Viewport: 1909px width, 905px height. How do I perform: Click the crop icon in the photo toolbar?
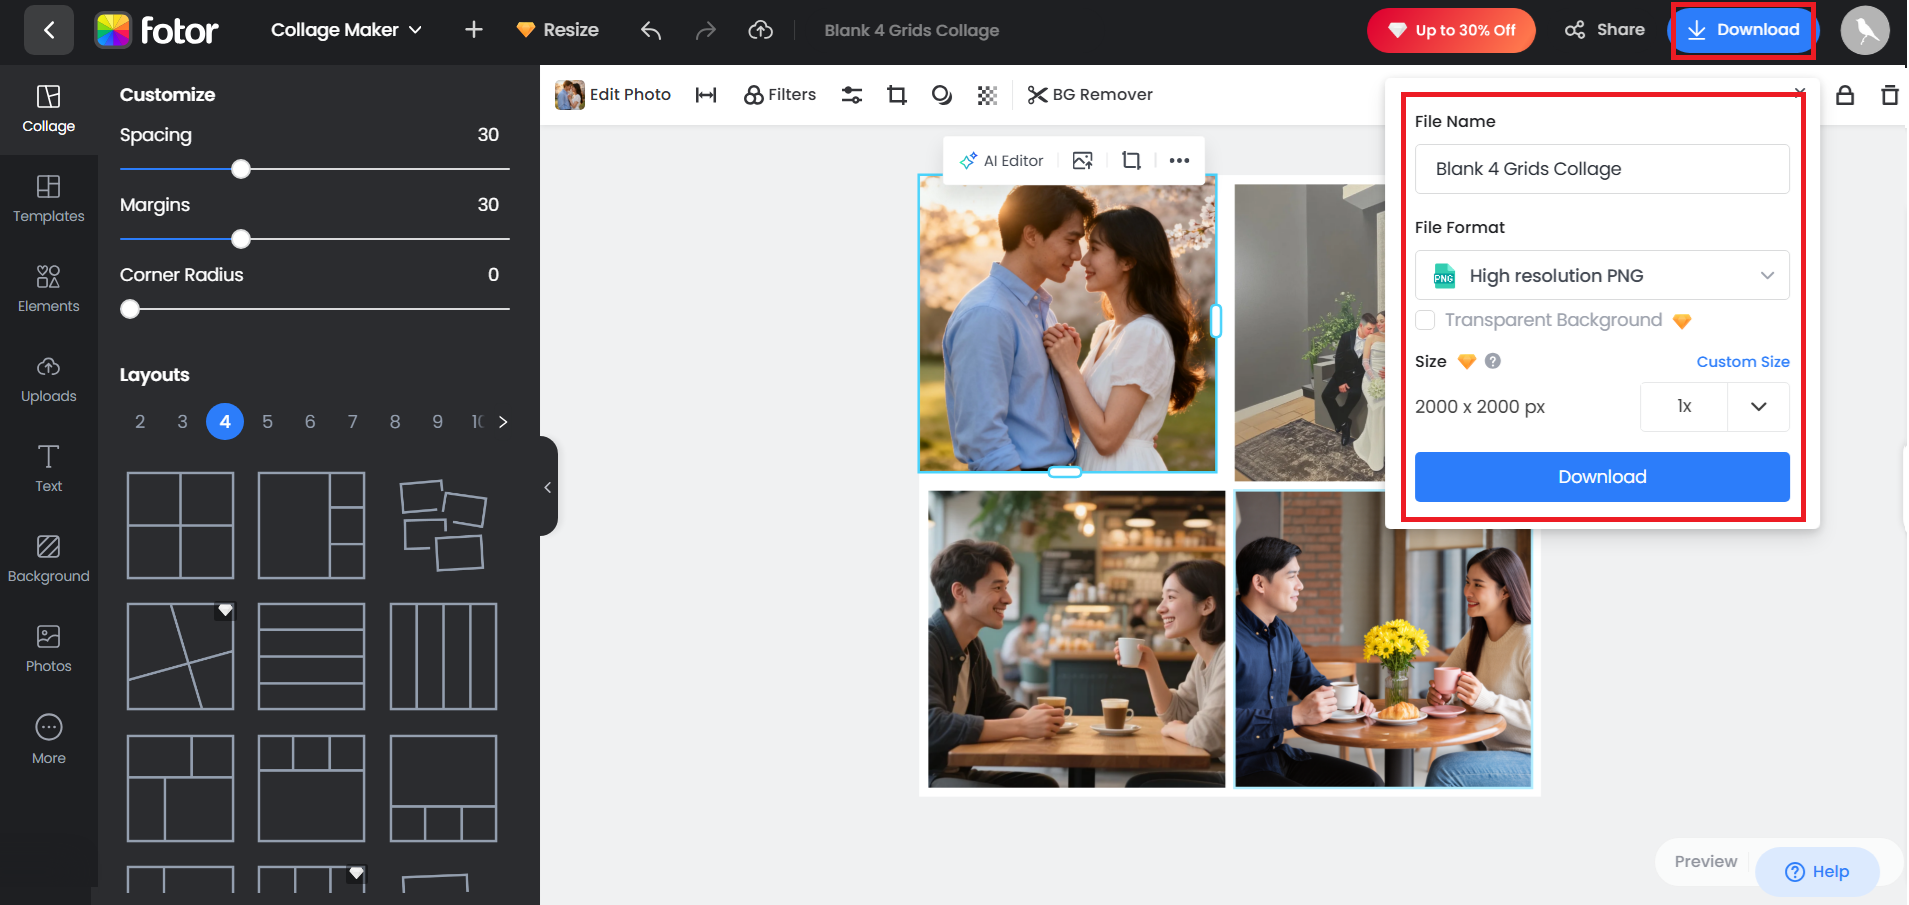click(896, 95)
